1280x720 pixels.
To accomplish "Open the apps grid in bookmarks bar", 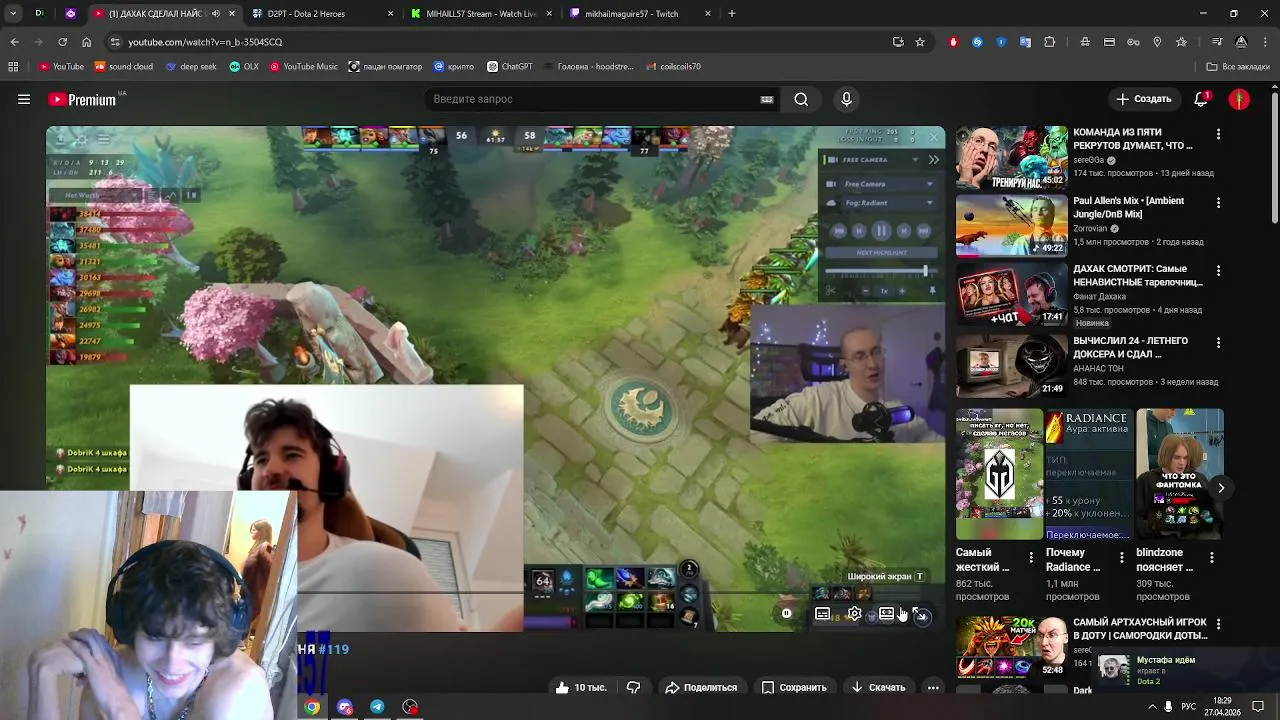I will tap(13, 67).
